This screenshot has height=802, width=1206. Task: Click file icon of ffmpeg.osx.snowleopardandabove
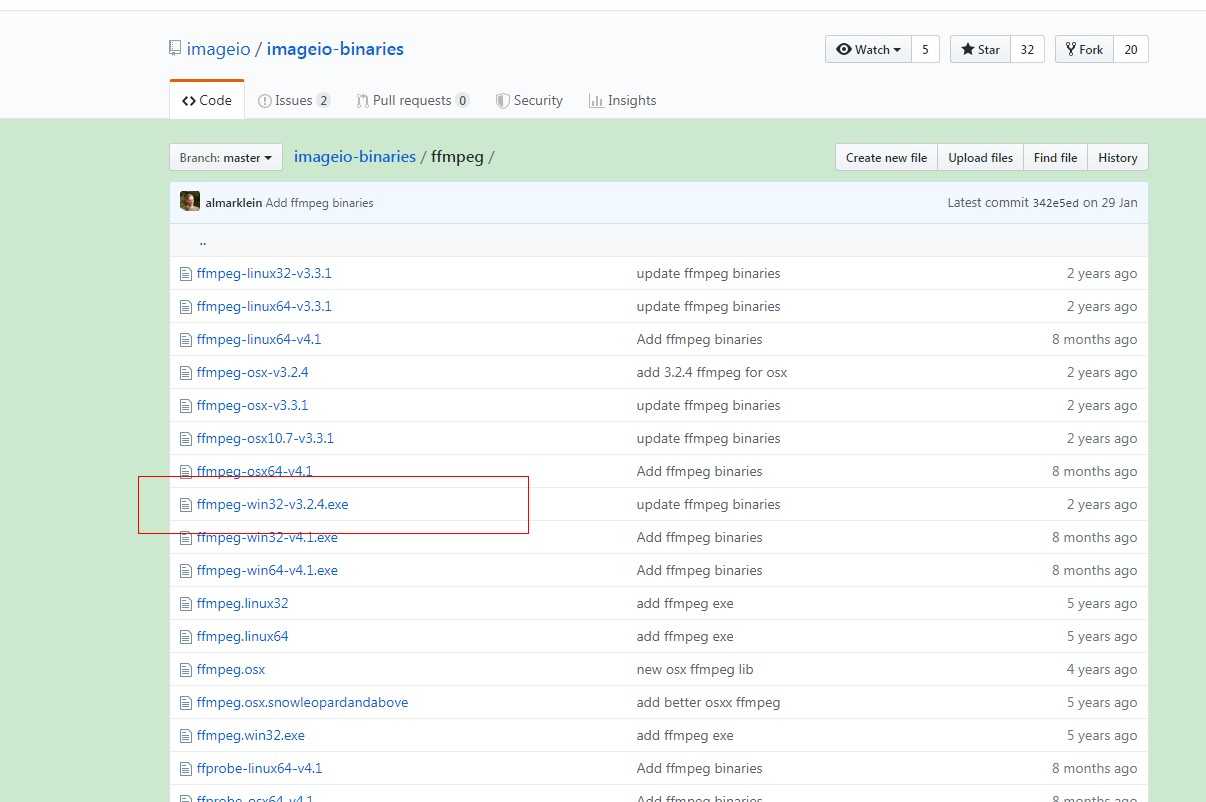click(x=185, y=702)
